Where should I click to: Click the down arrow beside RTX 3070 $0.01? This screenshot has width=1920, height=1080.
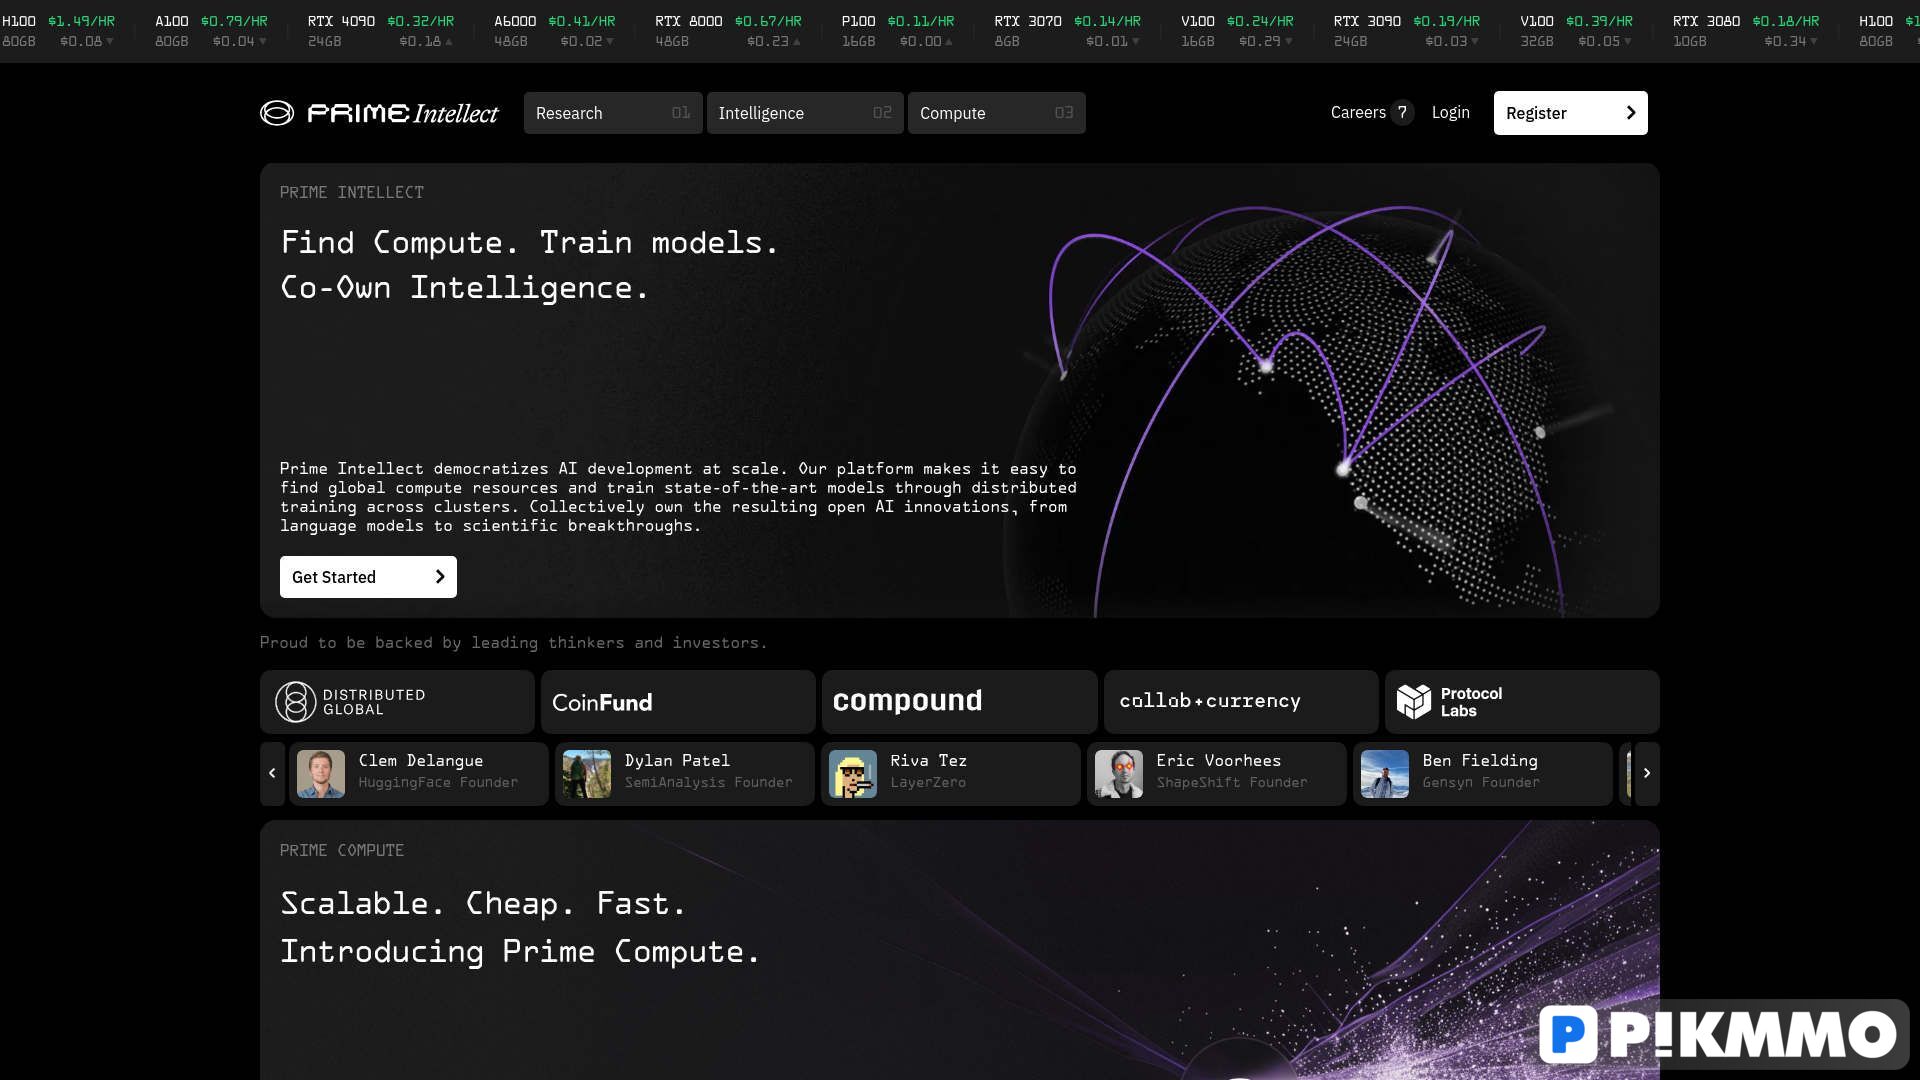pos(1136,42)
